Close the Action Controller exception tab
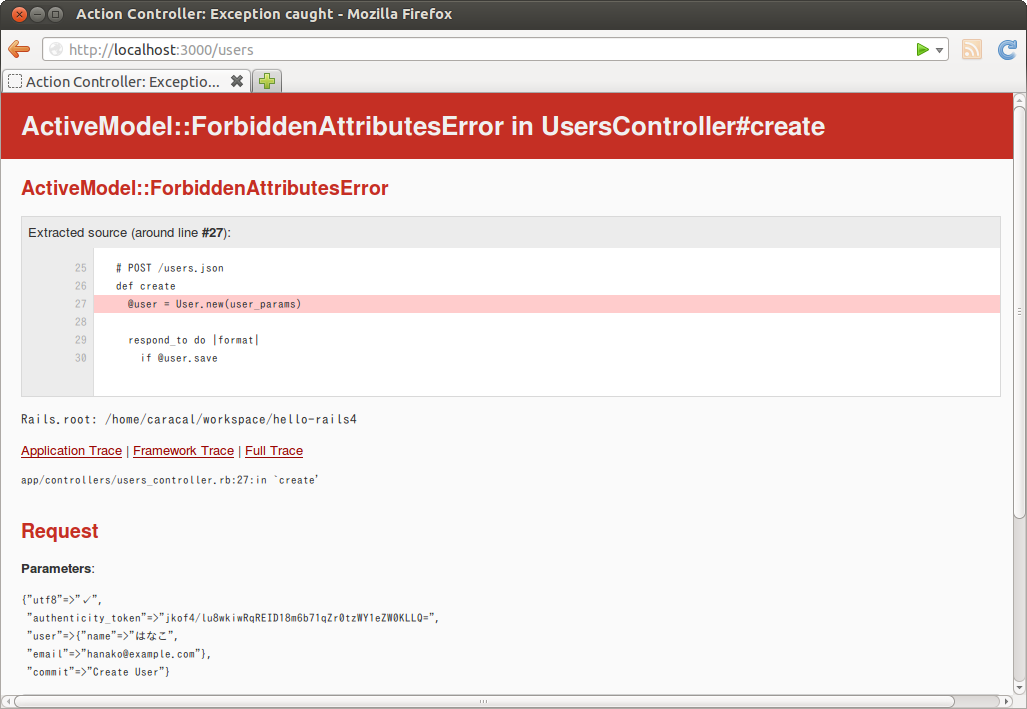Screen dimensions: 1027x709 237,81
